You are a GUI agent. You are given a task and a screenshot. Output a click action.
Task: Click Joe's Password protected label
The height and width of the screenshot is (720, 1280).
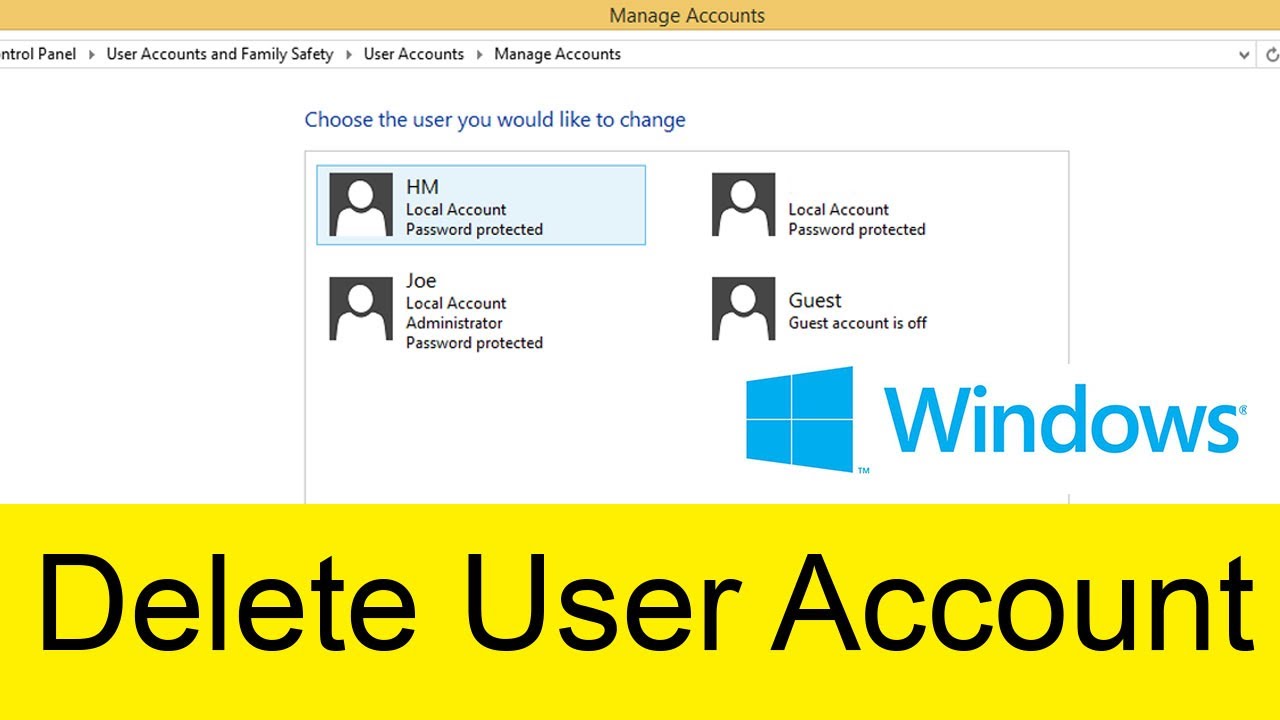474,343
